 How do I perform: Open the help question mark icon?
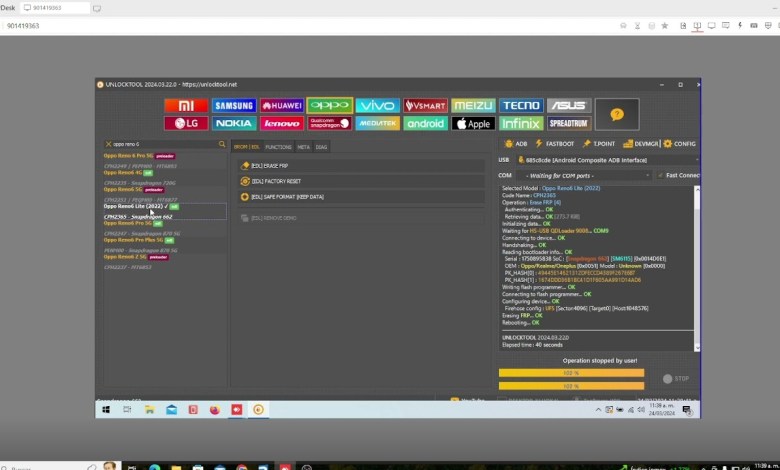click(616, 115)
